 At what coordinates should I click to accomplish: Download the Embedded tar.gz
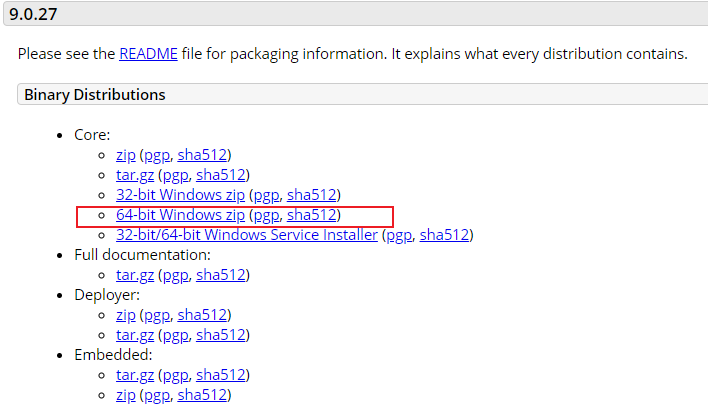point(135,375)
